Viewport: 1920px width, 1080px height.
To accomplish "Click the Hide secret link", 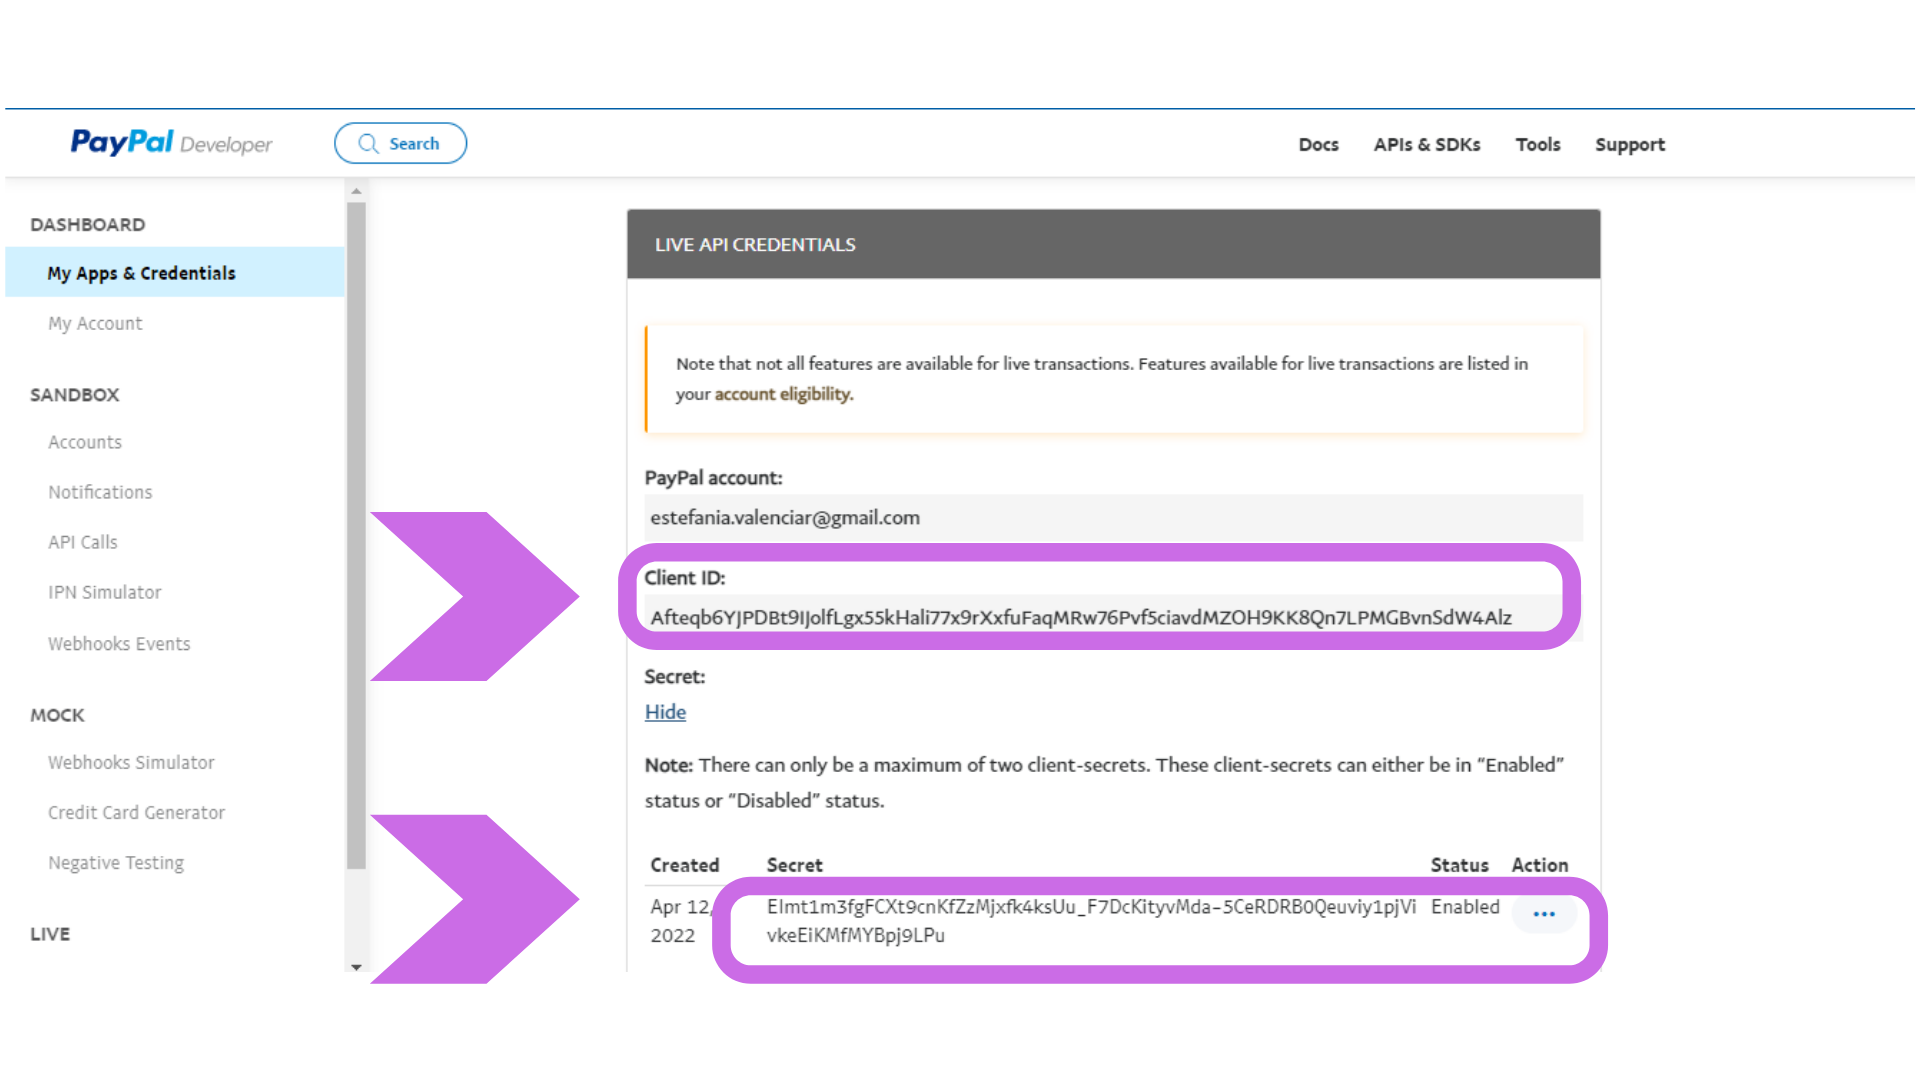I will [x=665, y=712].
